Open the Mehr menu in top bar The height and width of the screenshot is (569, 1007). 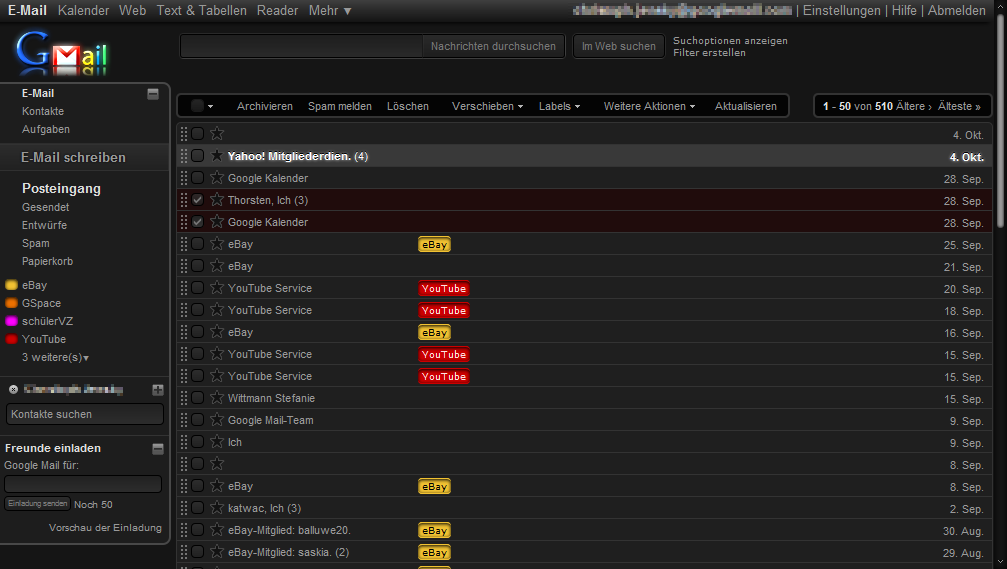(330, 10)
